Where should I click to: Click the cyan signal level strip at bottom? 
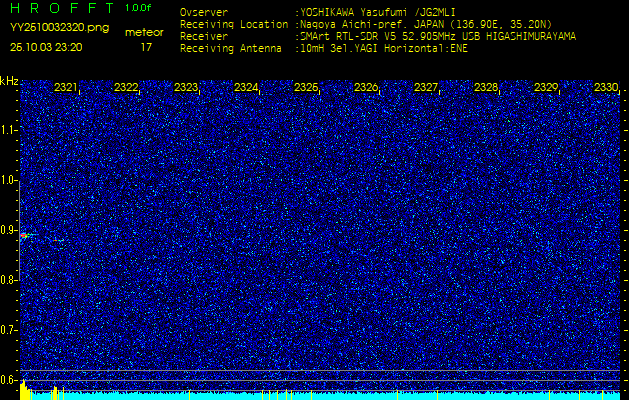pyautogui.click(x=320, y=396)
